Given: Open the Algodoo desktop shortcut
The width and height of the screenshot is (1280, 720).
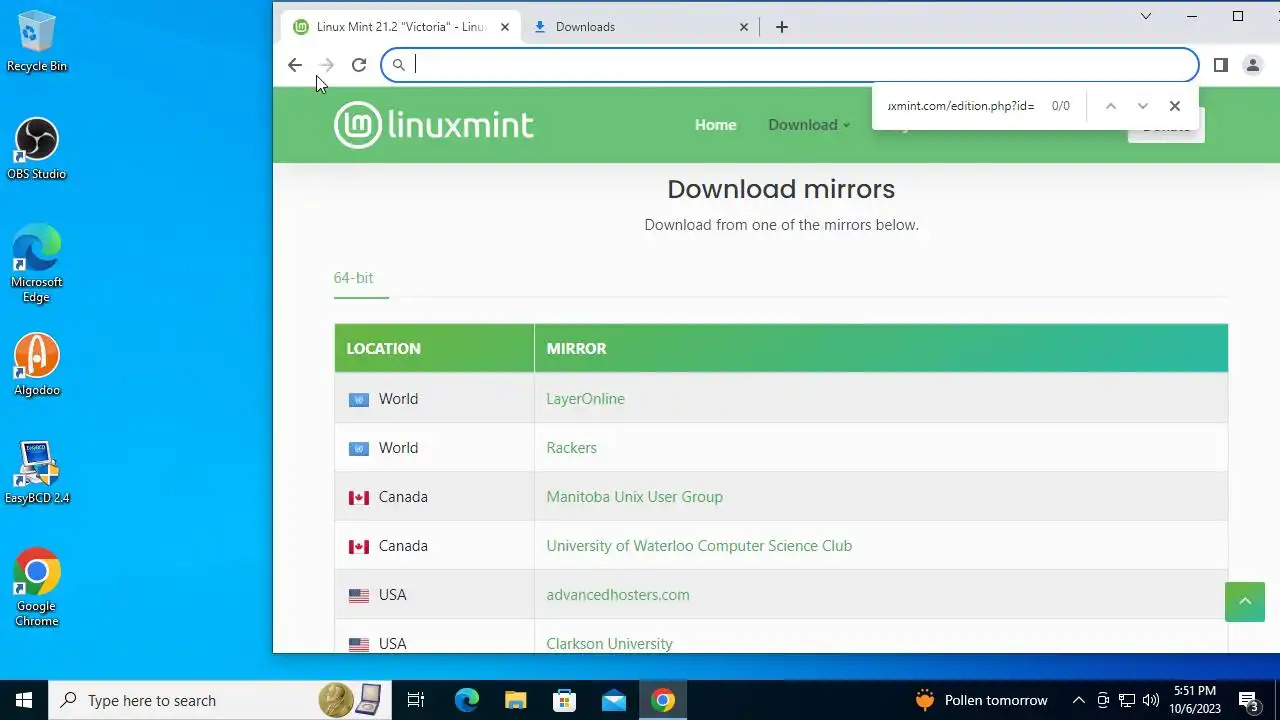Looking at the screenshot, I should 37,365.
